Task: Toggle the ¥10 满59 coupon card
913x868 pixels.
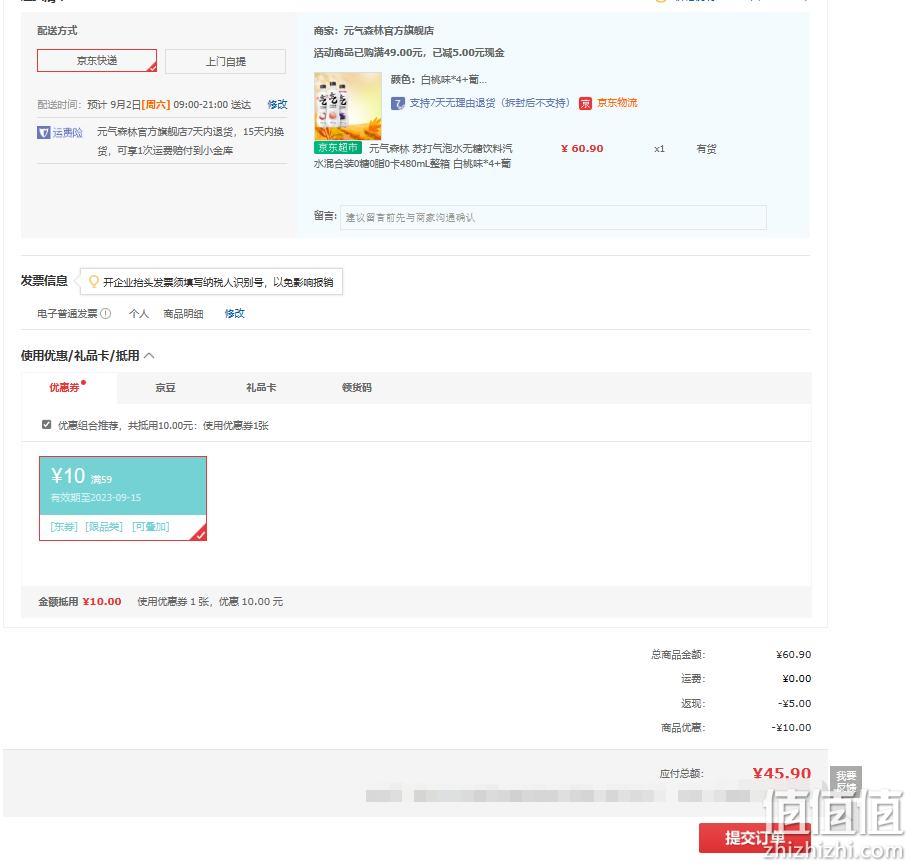Action: coord(123,498)
